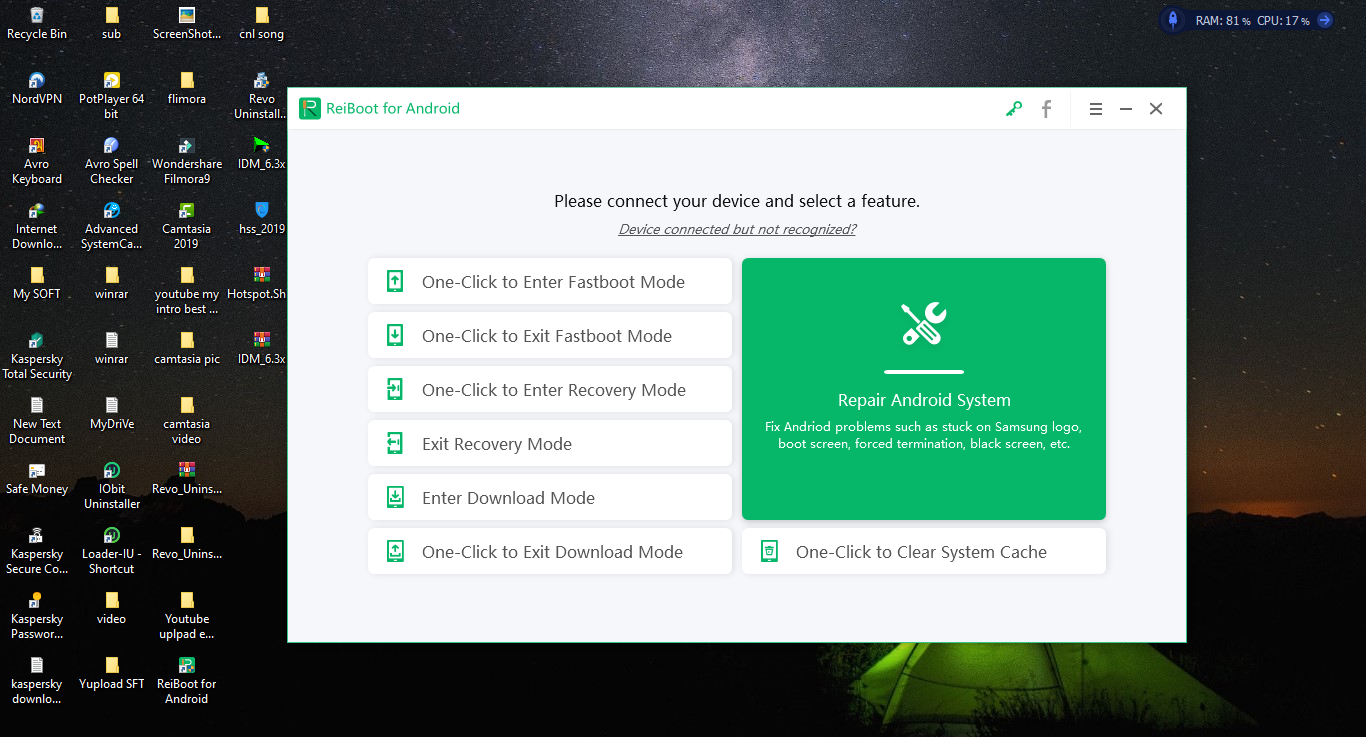This screenshot has height=737, width=1366.
Task: Select the 'ReiBoot for Android' desktop shortcut
Action: click(x=187, y=681)
